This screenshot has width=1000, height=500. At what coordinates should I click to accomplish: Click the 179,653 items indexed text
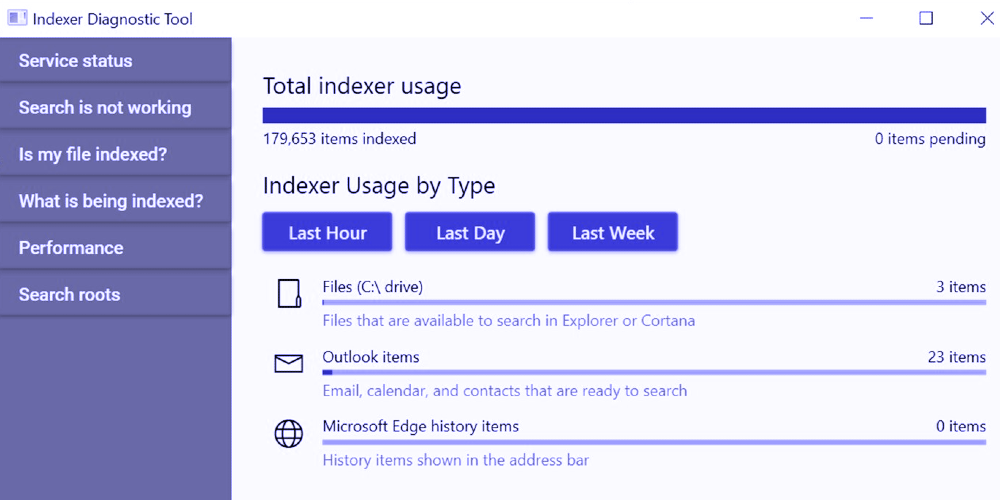[x=339, y=139]
